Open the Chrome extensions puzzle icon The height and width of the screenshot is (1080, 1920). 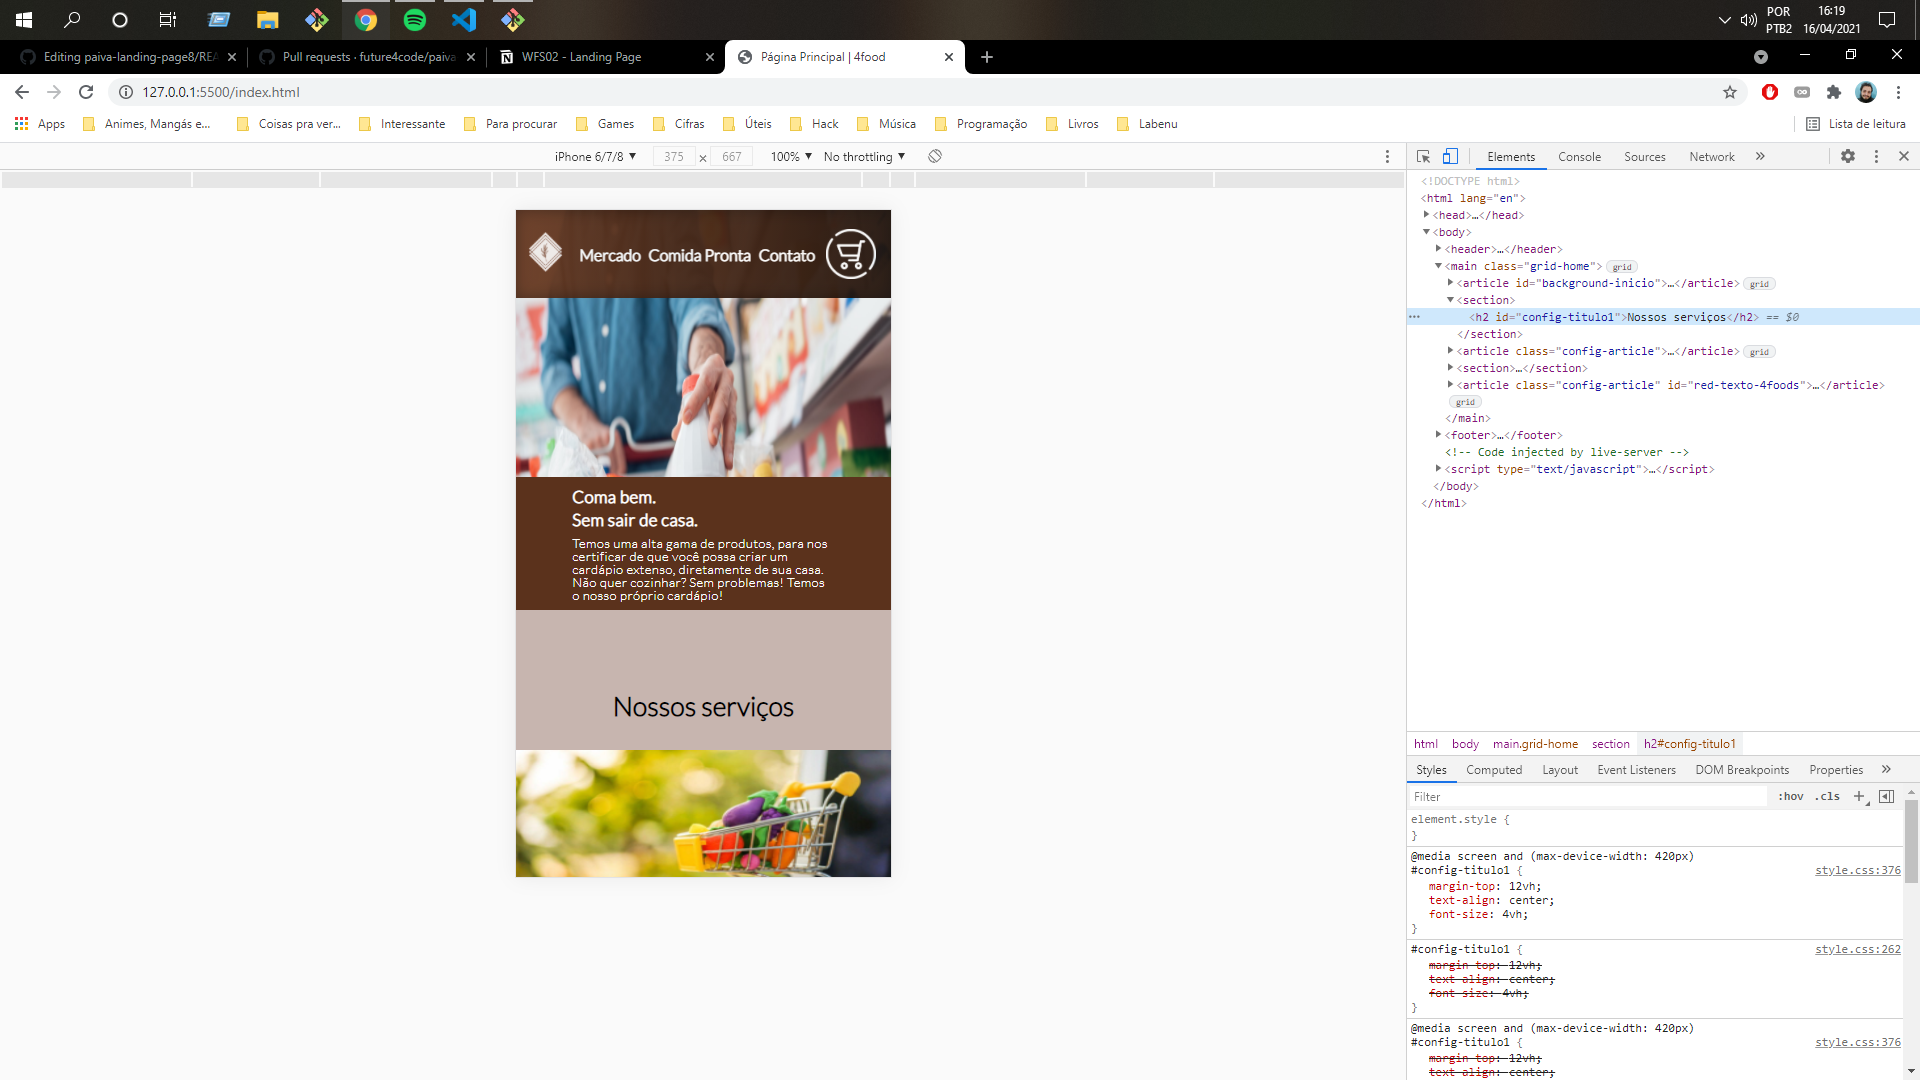tap(1834, 92)
